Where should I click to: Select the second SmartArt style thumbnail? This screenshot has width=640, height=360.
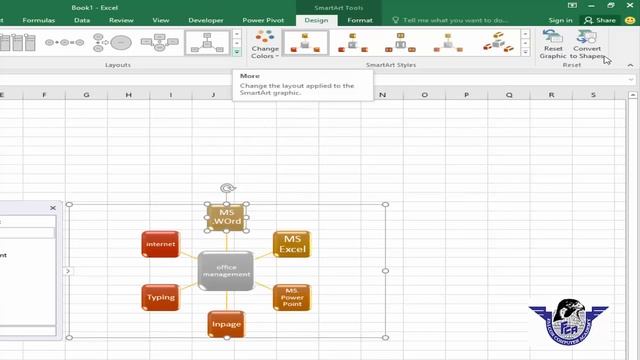coord(353,43)
